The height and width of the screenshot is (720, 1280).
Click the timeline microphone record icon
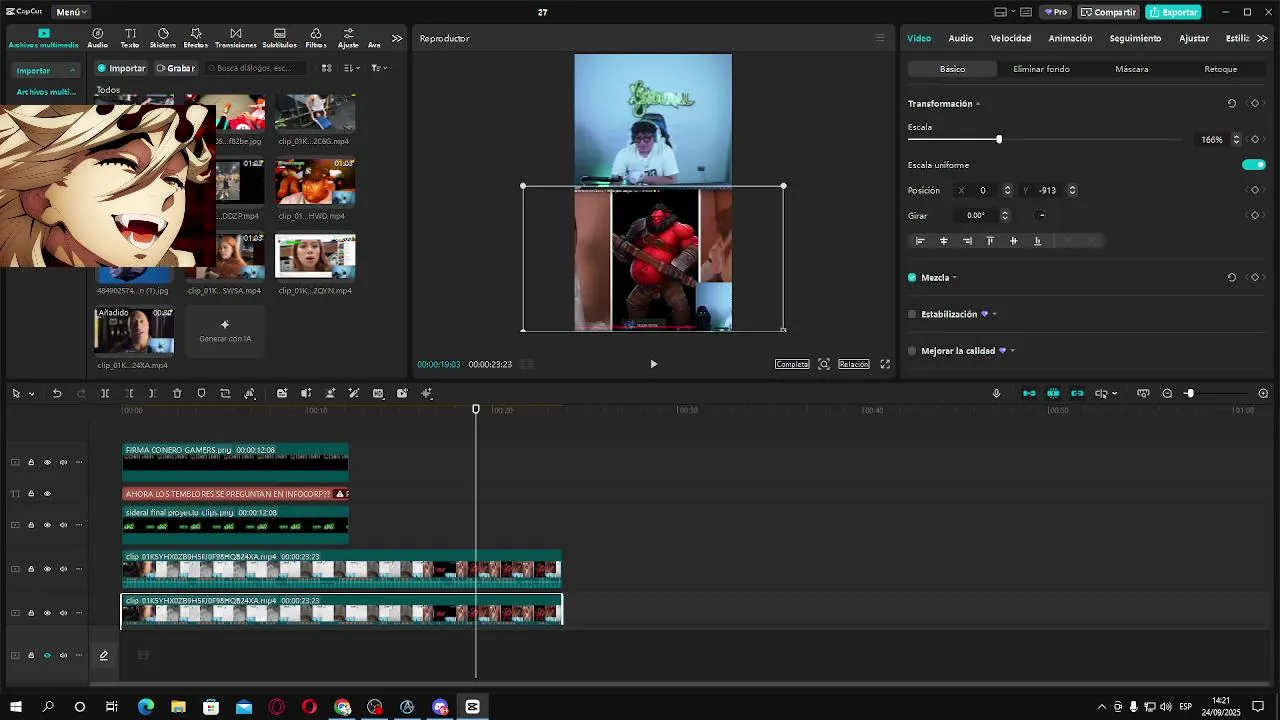[996, 393]
